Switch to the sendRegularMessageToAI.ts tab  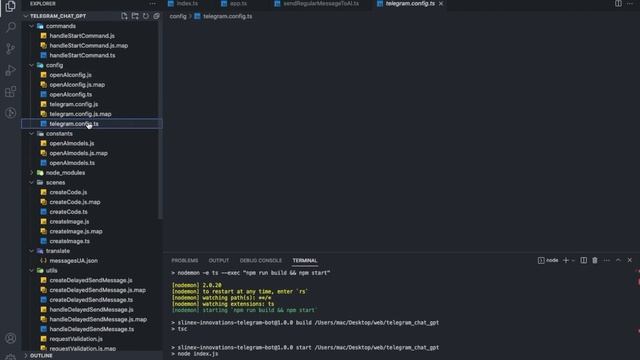(317, 4)
